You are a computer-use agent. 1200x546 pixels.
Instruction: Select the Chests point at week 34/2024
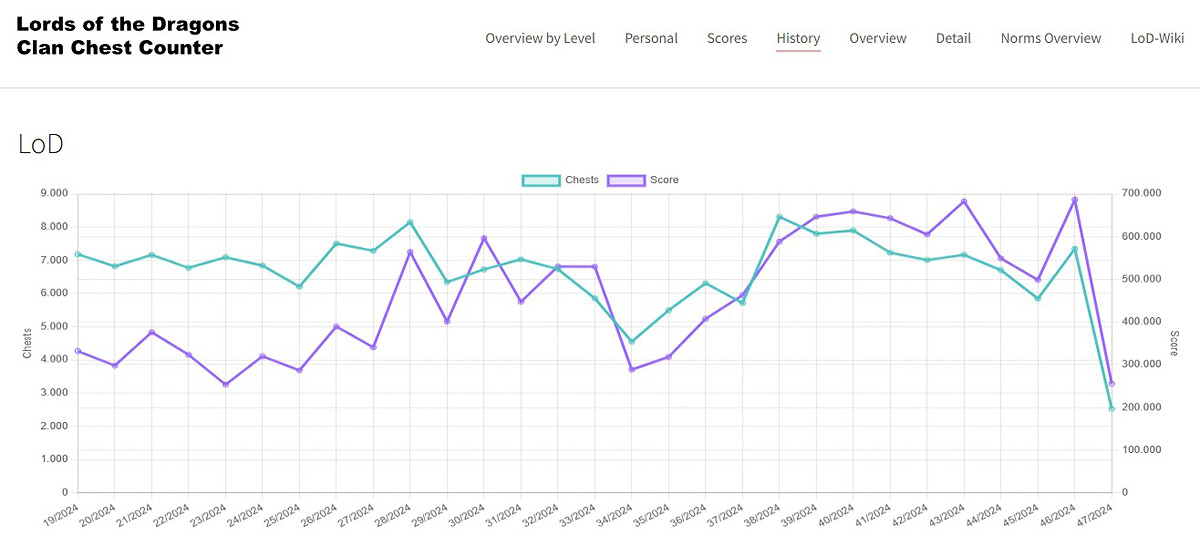(x=632, y=342)
